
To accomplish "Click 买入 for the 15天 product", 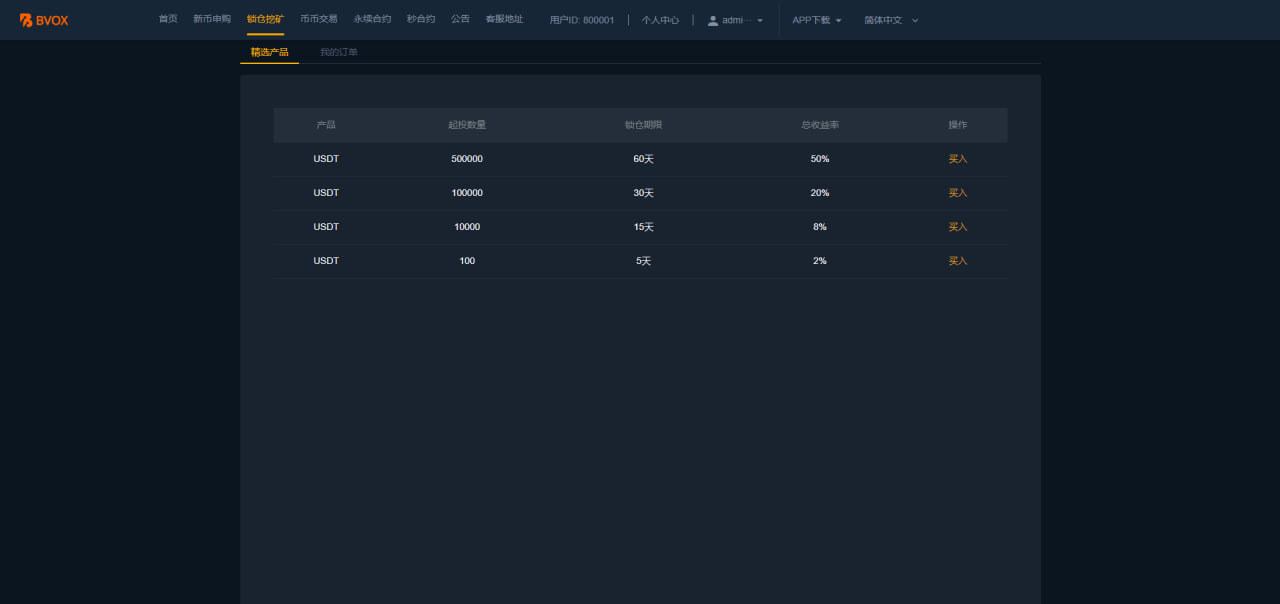I will point(958,227).
